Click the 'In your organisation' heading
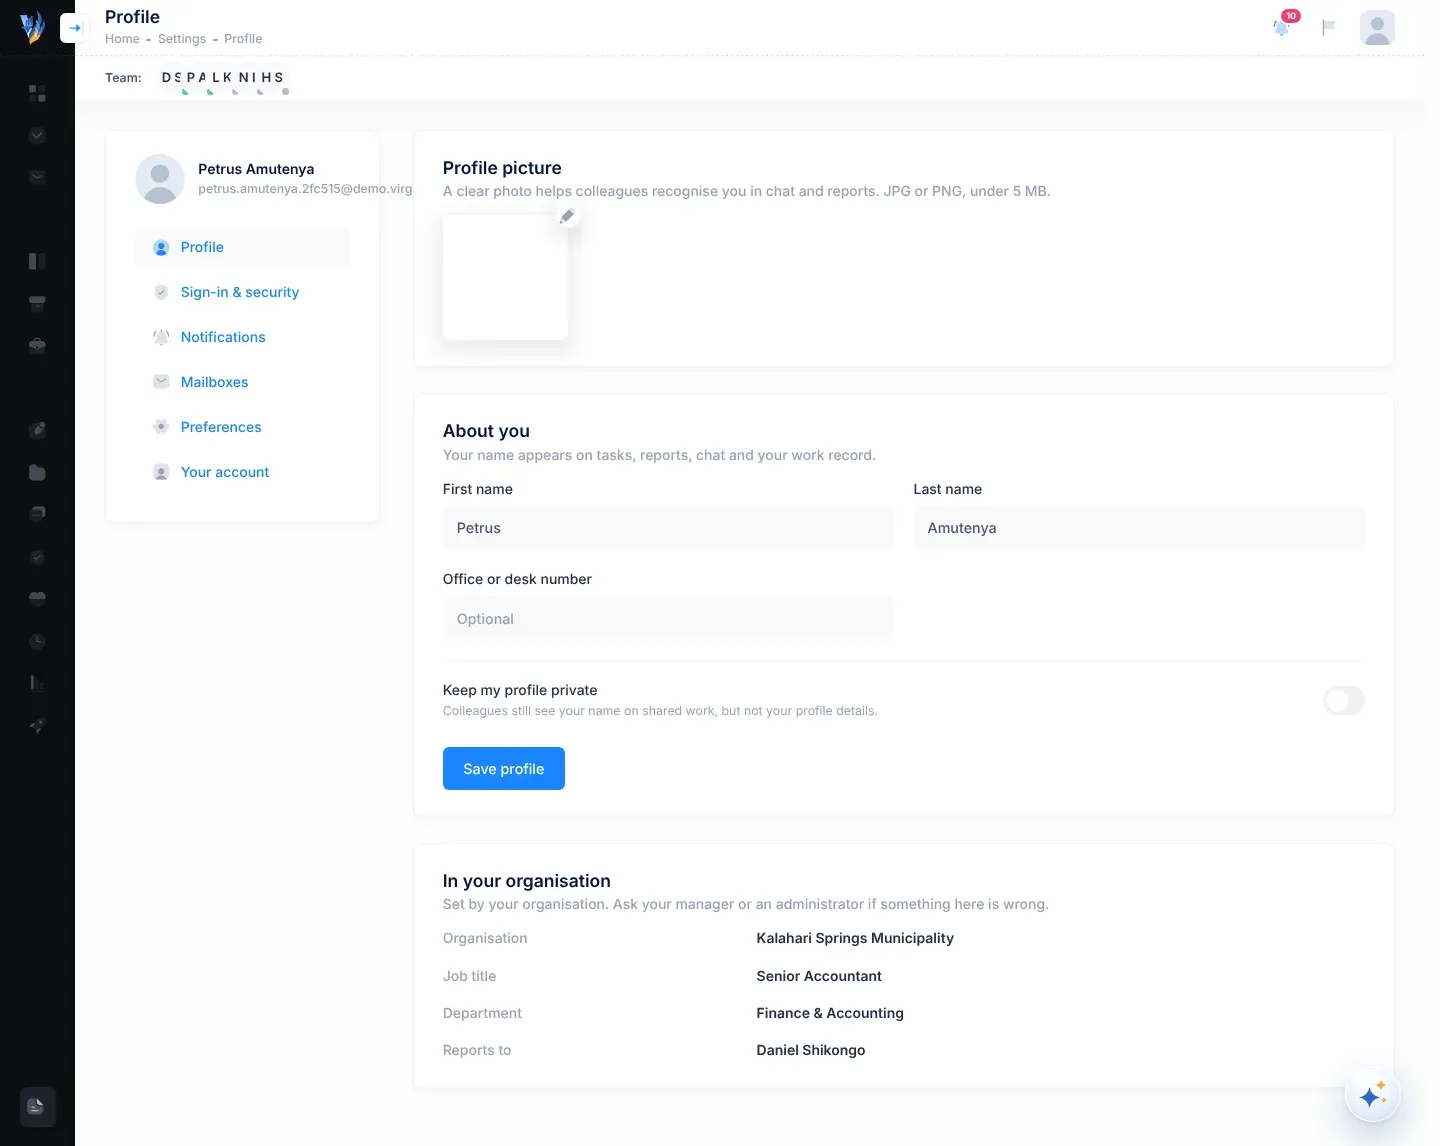Image resolution: width=1440 pixels, height=1146 pixels. click(527, 881)
